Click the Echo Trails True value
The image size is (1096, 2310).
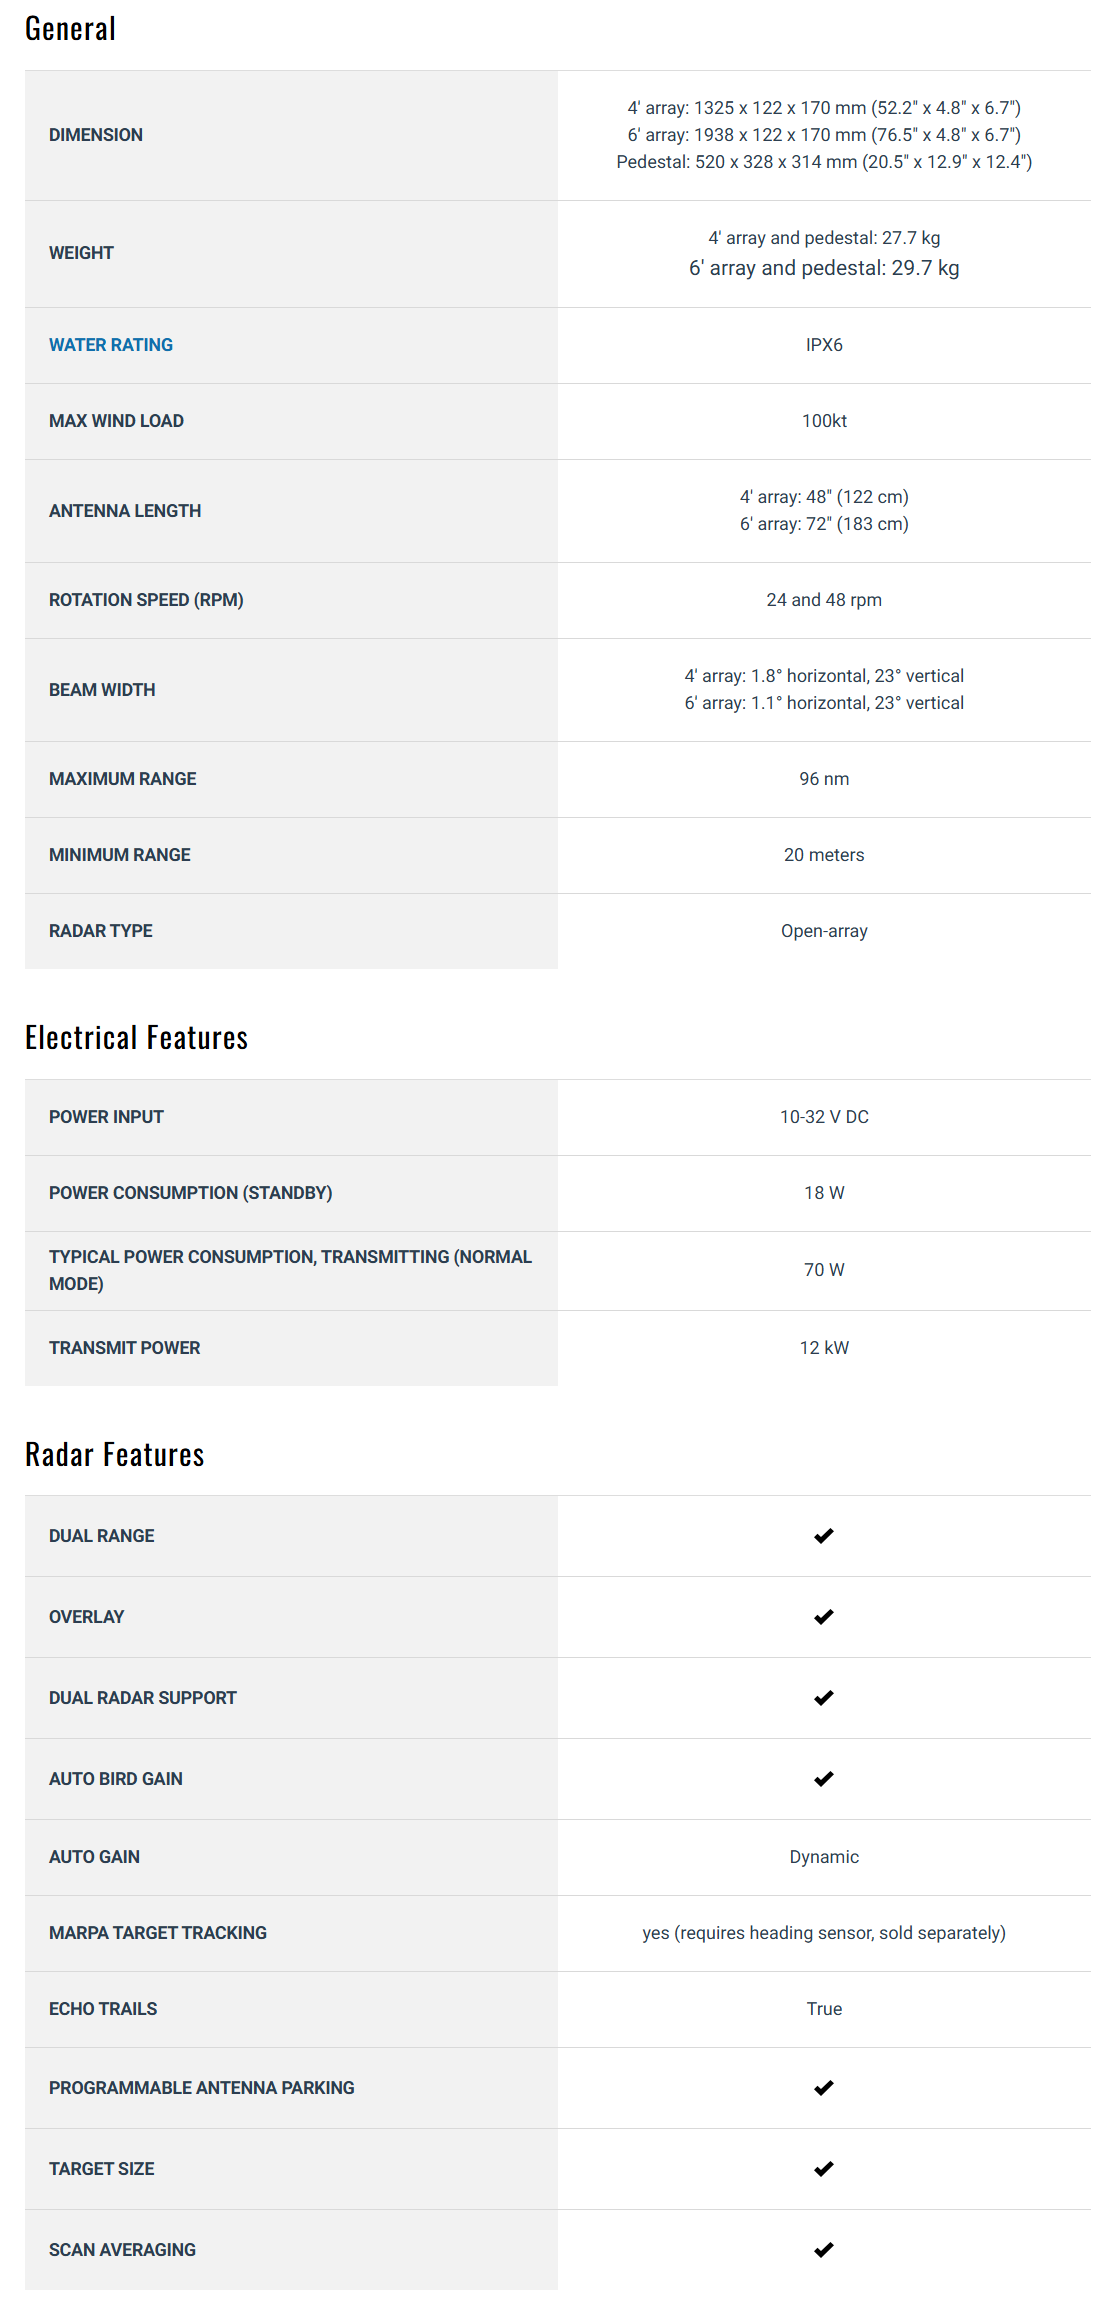[x=824, y=2009]
